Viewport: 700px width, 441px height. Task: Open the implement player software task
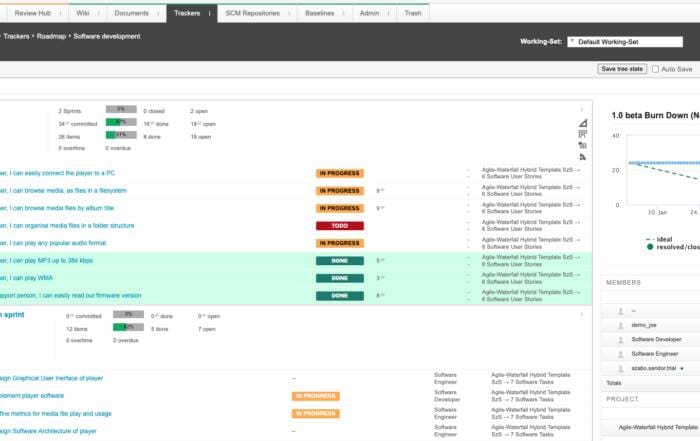click(x=32, y=396)
